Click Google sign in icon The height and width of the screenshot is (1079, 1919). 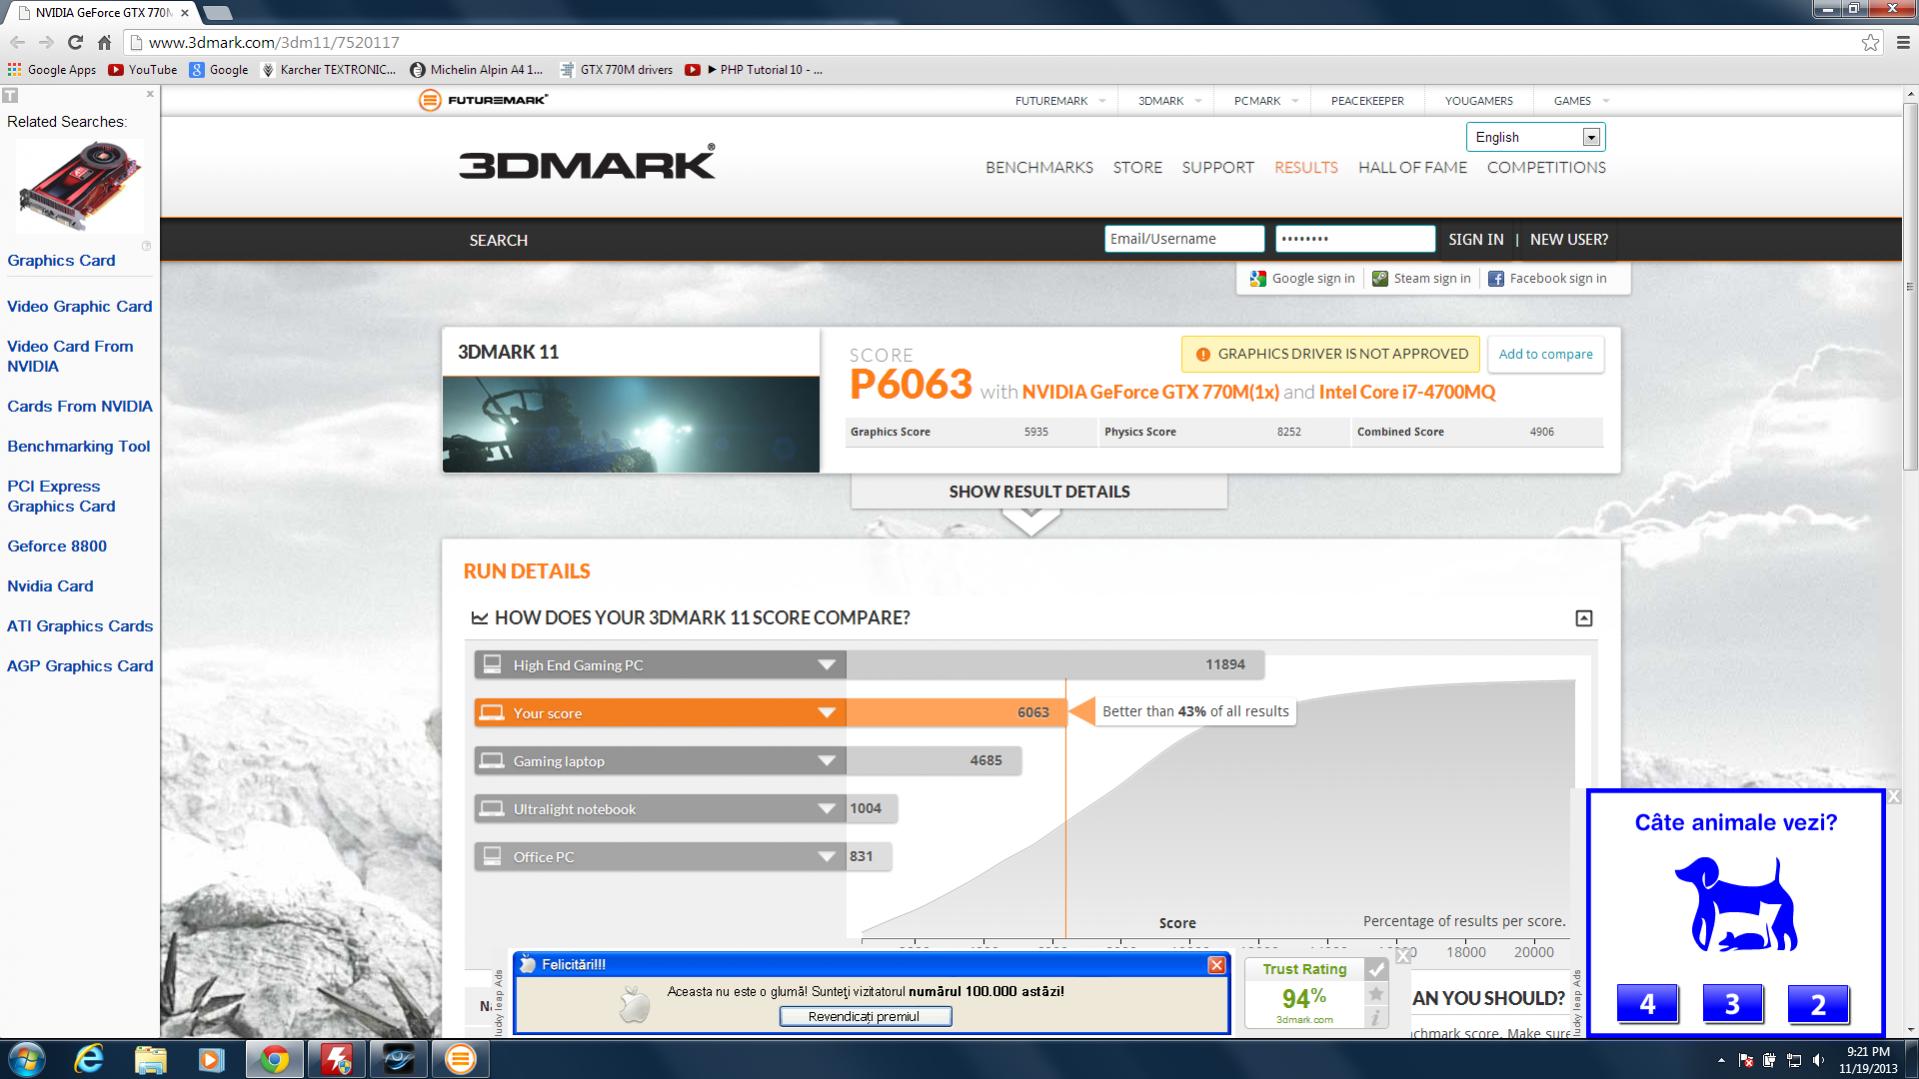coord(1258,279)
